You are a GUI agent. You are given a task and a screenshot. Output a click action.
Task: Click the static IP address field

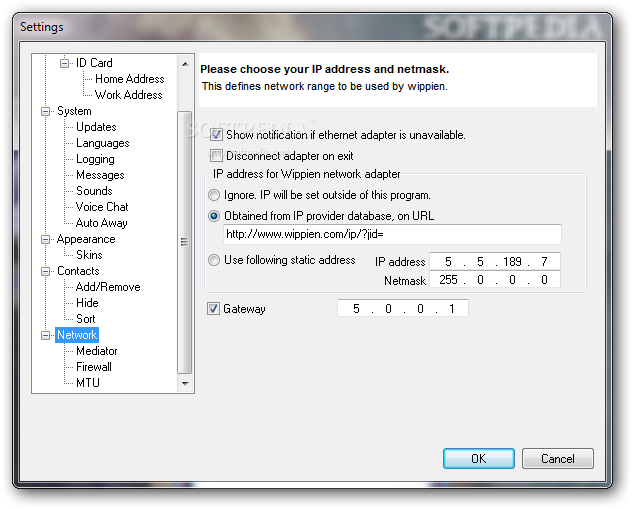click(x=495, y=262)
